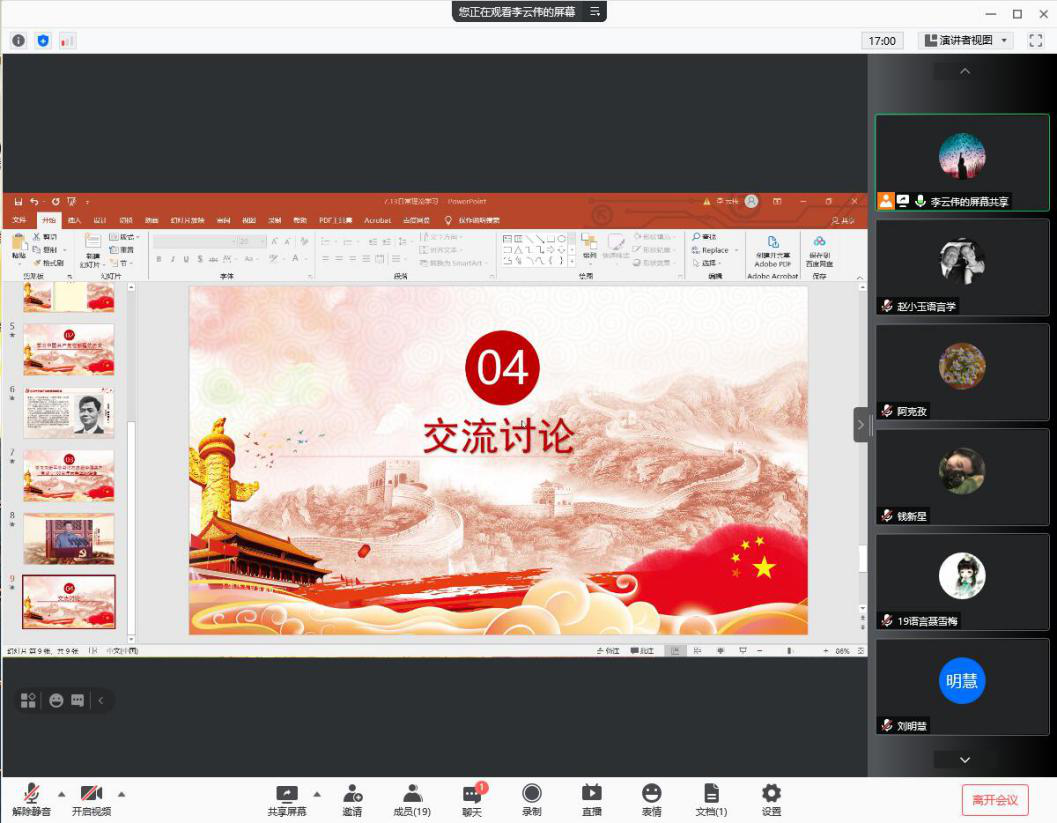The width and height of the screenshot is (1057, 823).
Task: Switch to the 插入 ribbon tab
Action: pyautogui.click(x=74, y=220)
